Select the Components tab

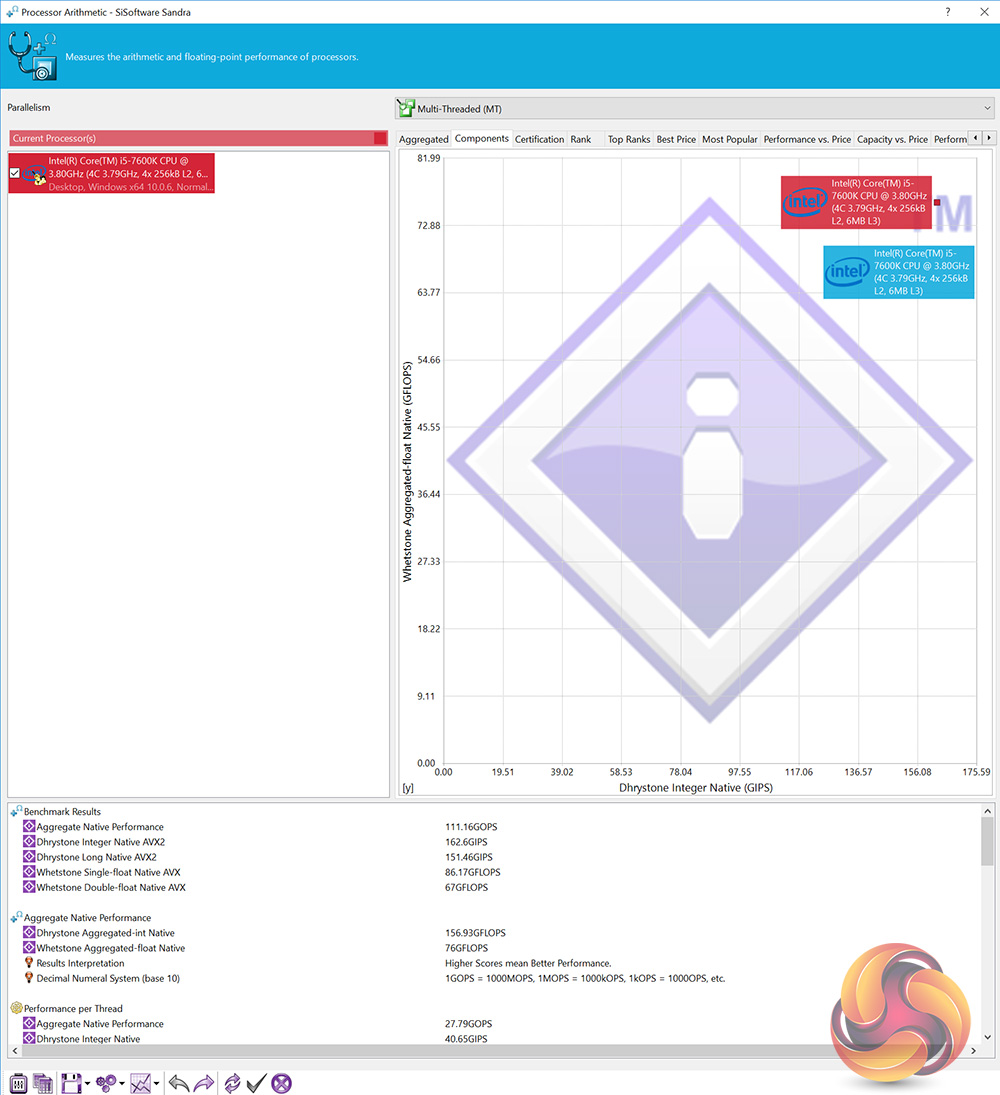click(x=482, y=138)
